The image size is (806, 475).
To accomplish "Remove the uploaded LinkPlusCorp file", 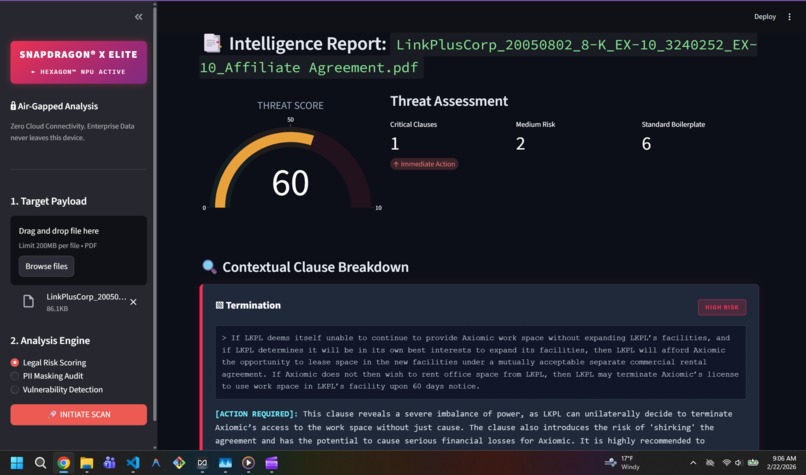I will 133,302.
